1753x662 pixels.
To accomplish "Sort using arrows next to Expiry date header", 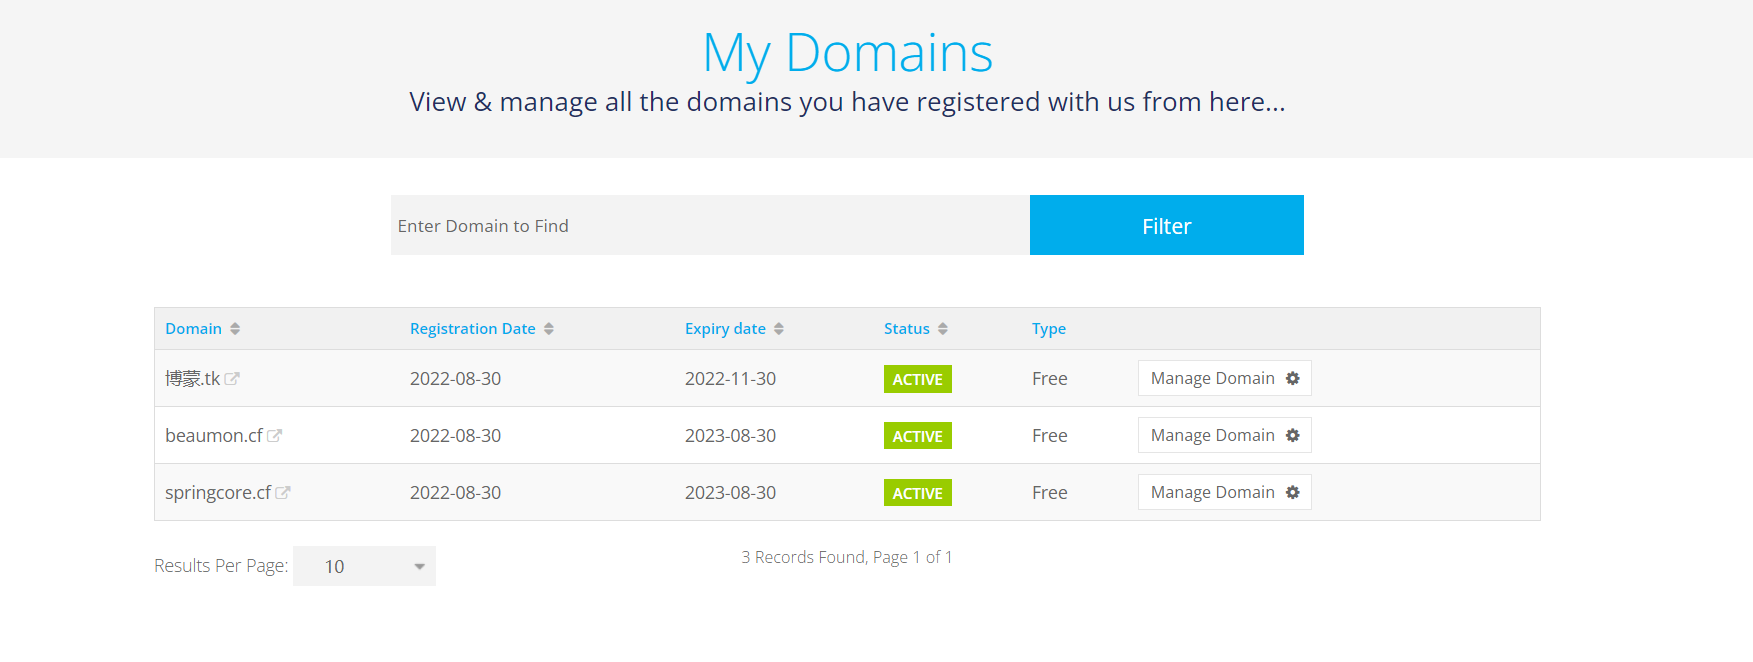I will pyautogui.click(x=779, y=329).
